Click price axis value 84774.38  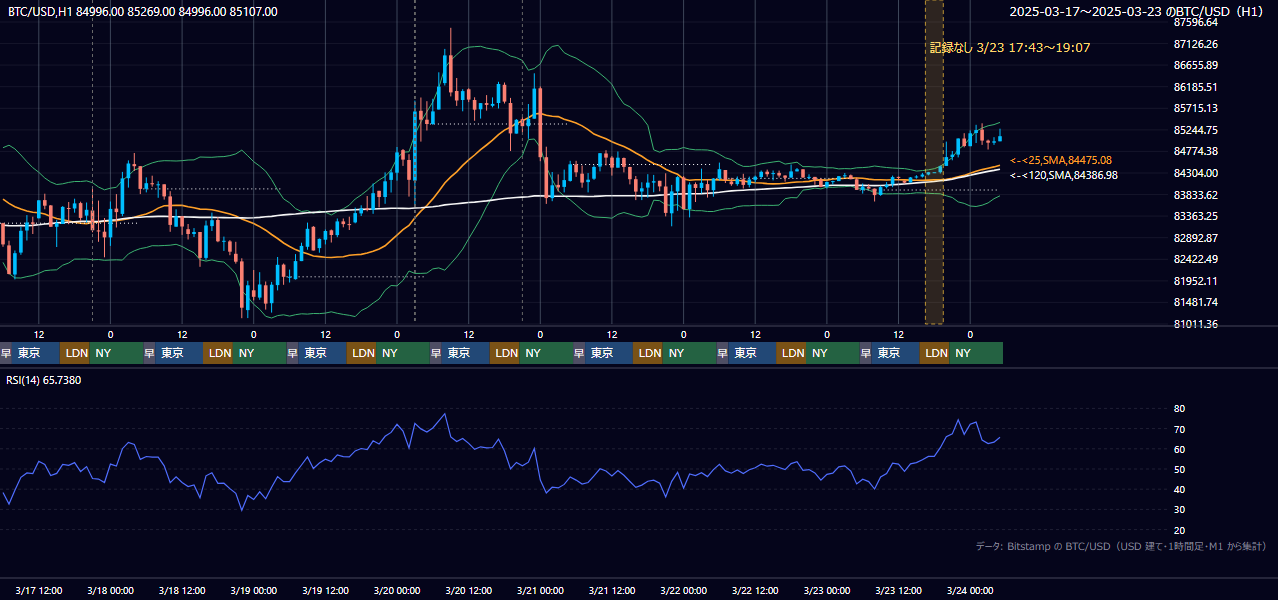click(x=1196, y=151)
